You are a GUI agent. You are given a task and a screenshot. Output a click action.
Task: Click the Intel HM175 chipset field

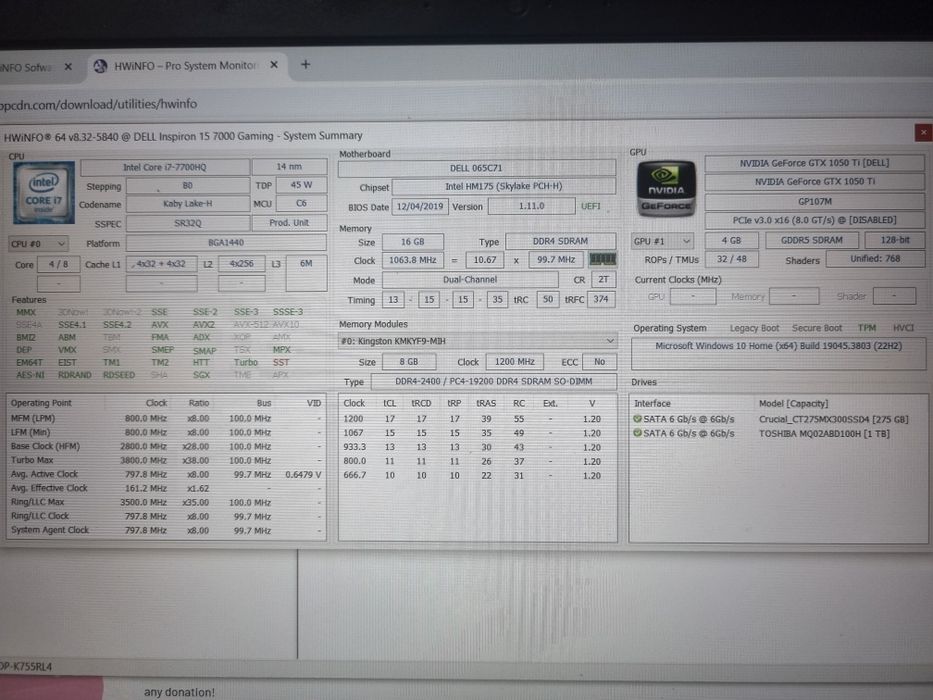coord(503,186)
